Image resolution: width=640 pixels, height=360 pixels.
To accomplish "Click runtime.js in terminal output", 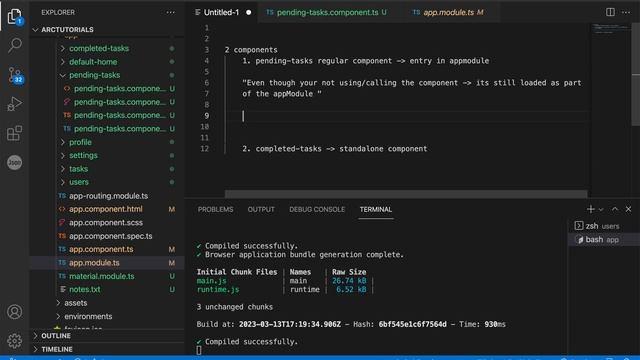I will (x=218, y=290).
